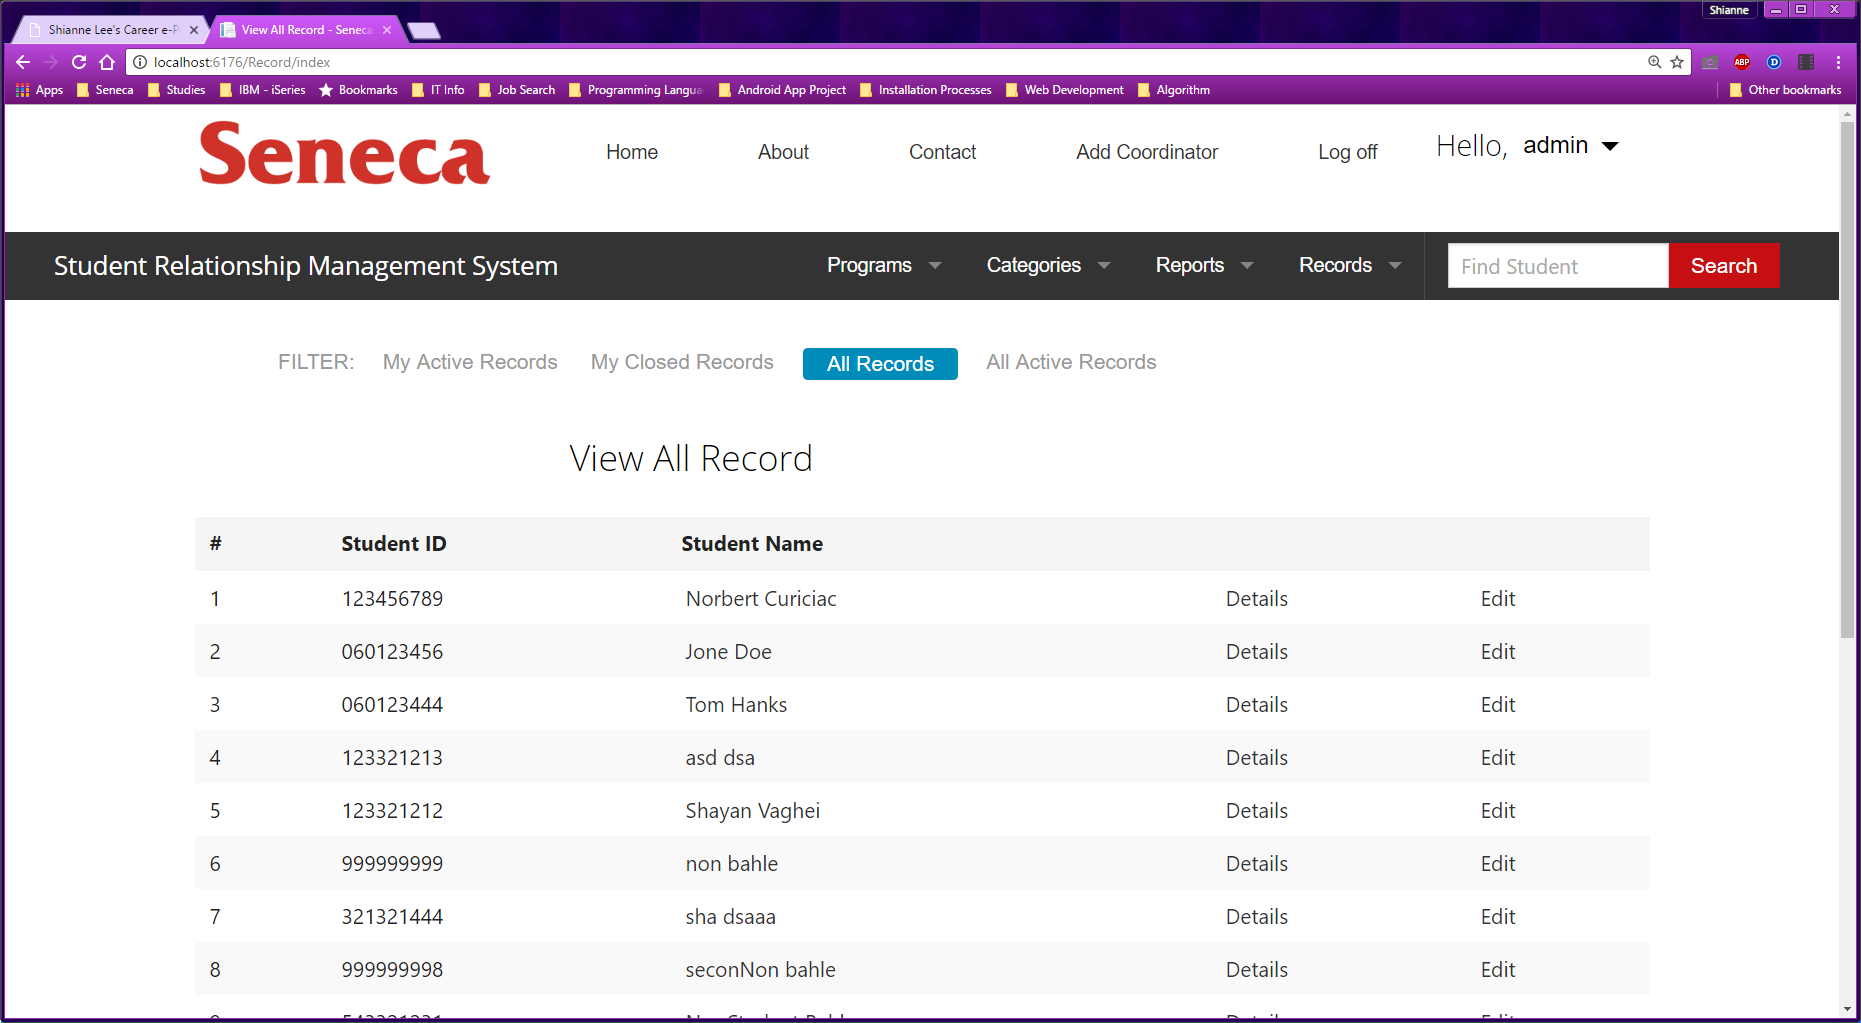Expand the Programs dropdown menu
Screen dimensions: 1861x1023
[884, 265]
